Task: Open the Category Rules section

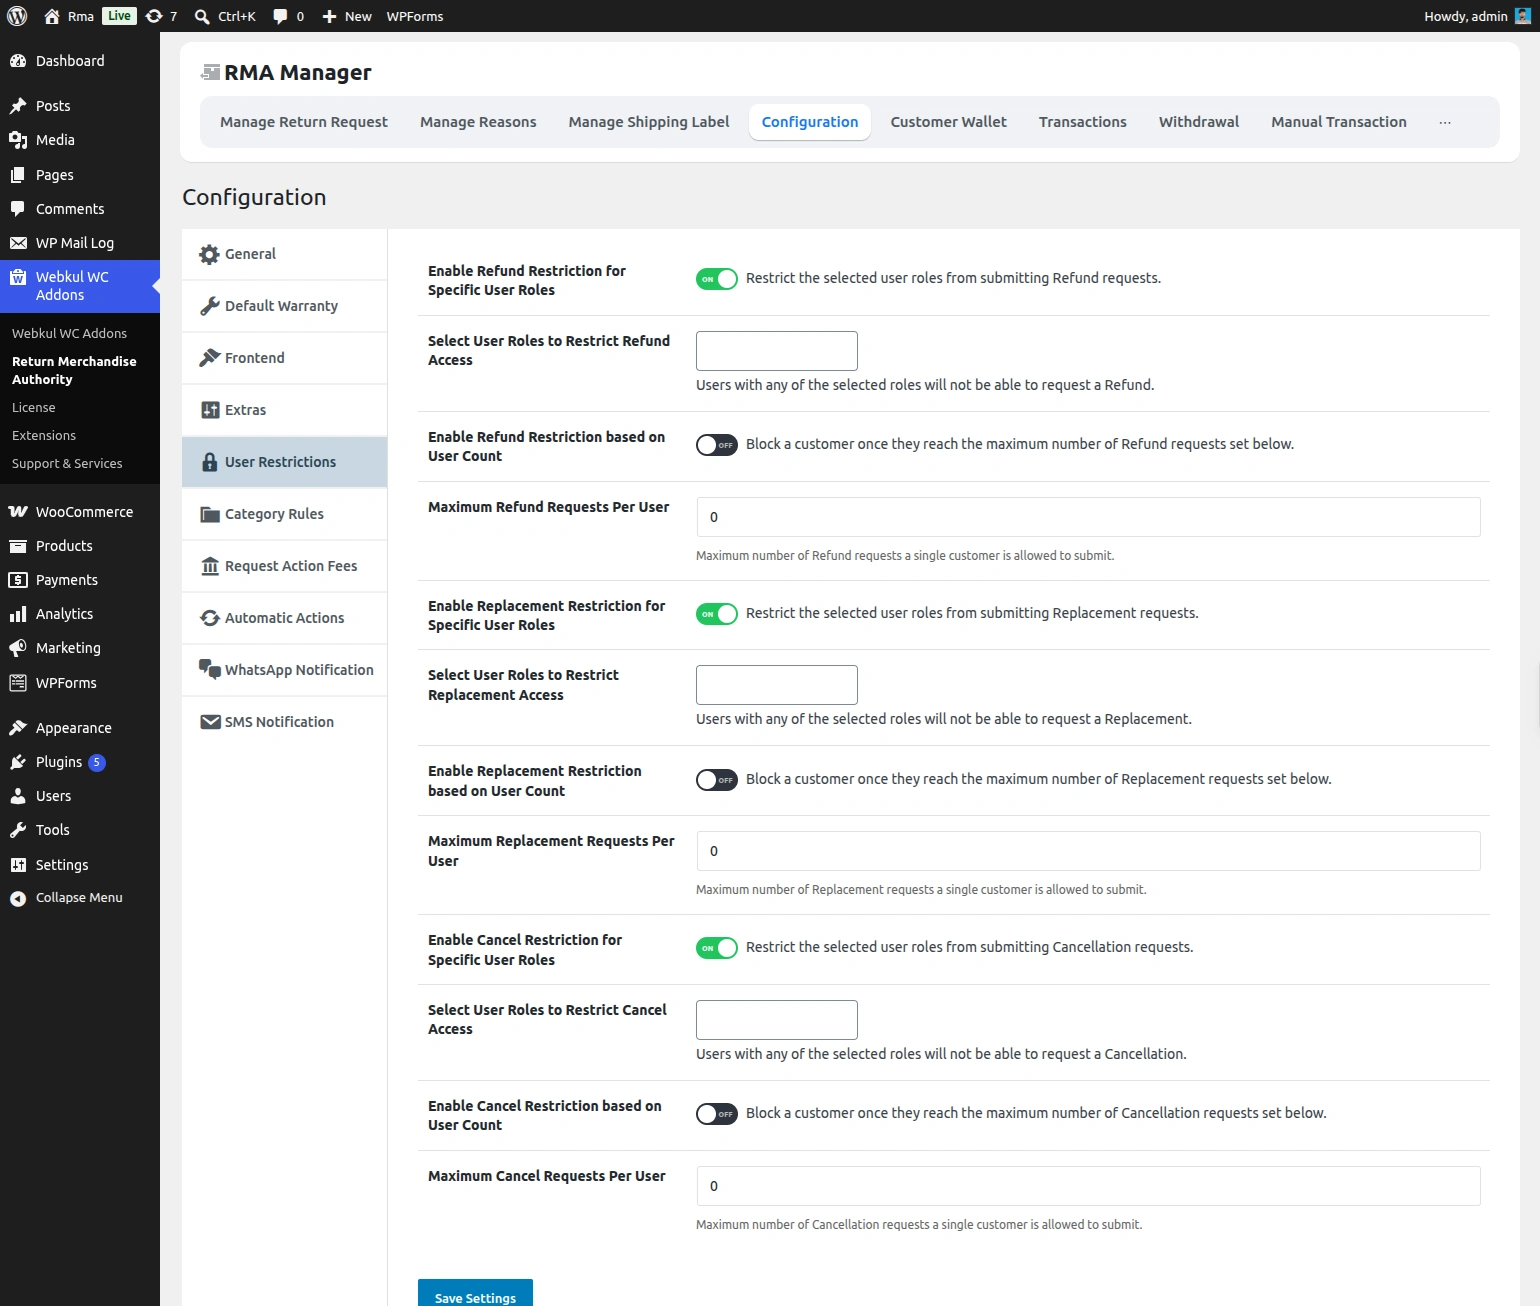Action: tap(284, 514)
